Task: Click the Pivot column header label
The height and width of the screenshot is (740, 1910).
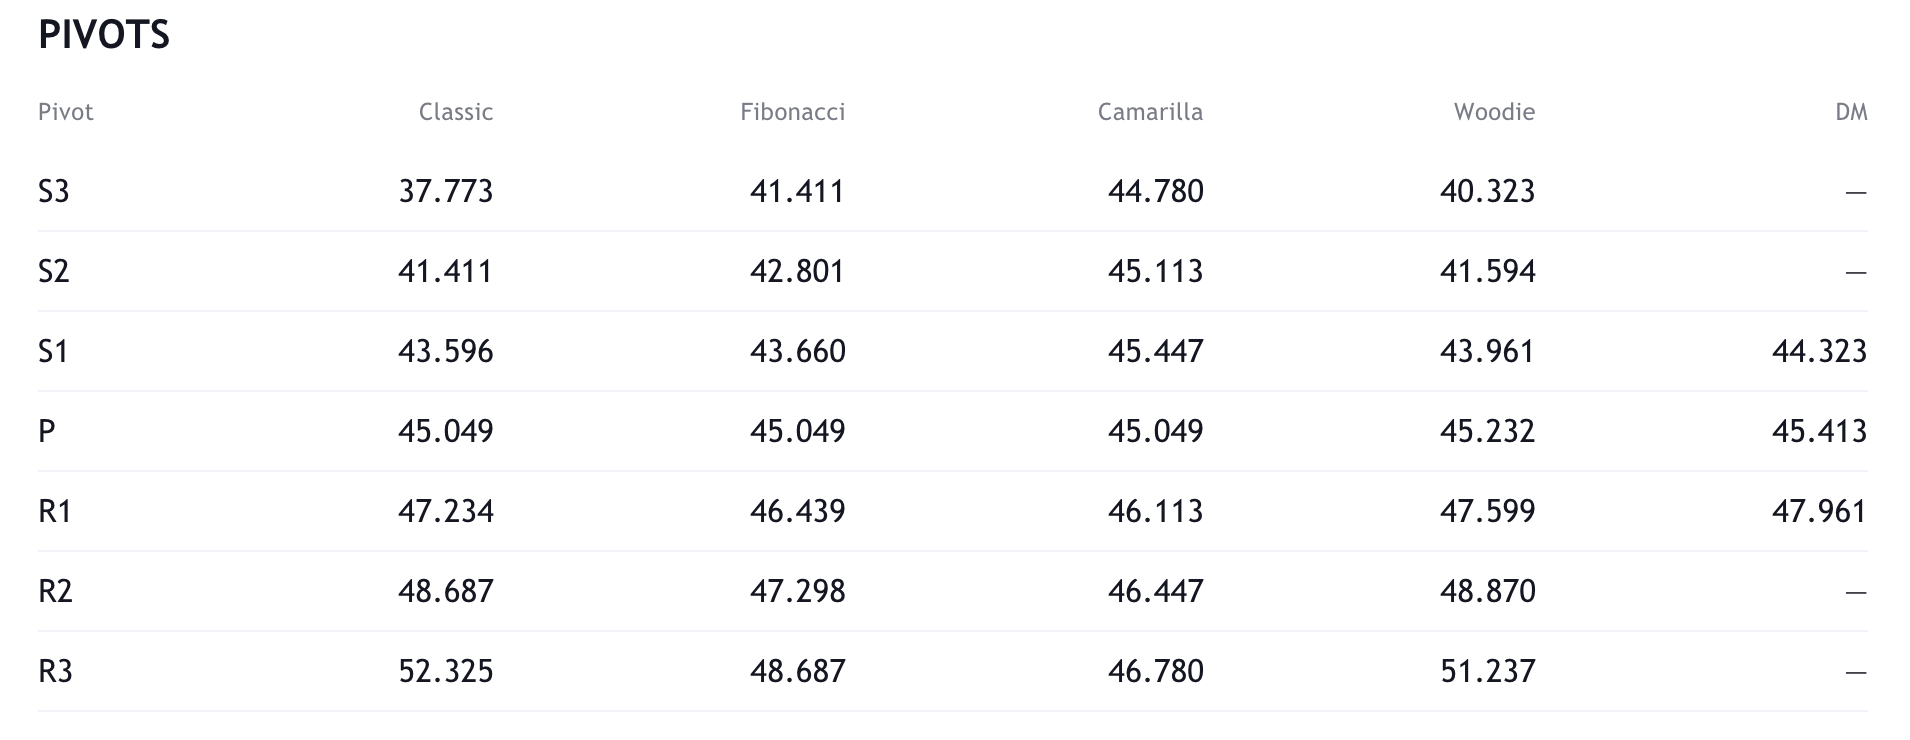Action: point(66,112)
